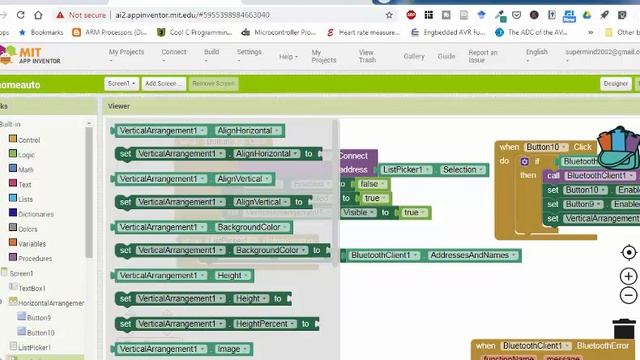Open the Screen1 dropdown button
This screenshot has width=640, height=360.
[121, 84]
